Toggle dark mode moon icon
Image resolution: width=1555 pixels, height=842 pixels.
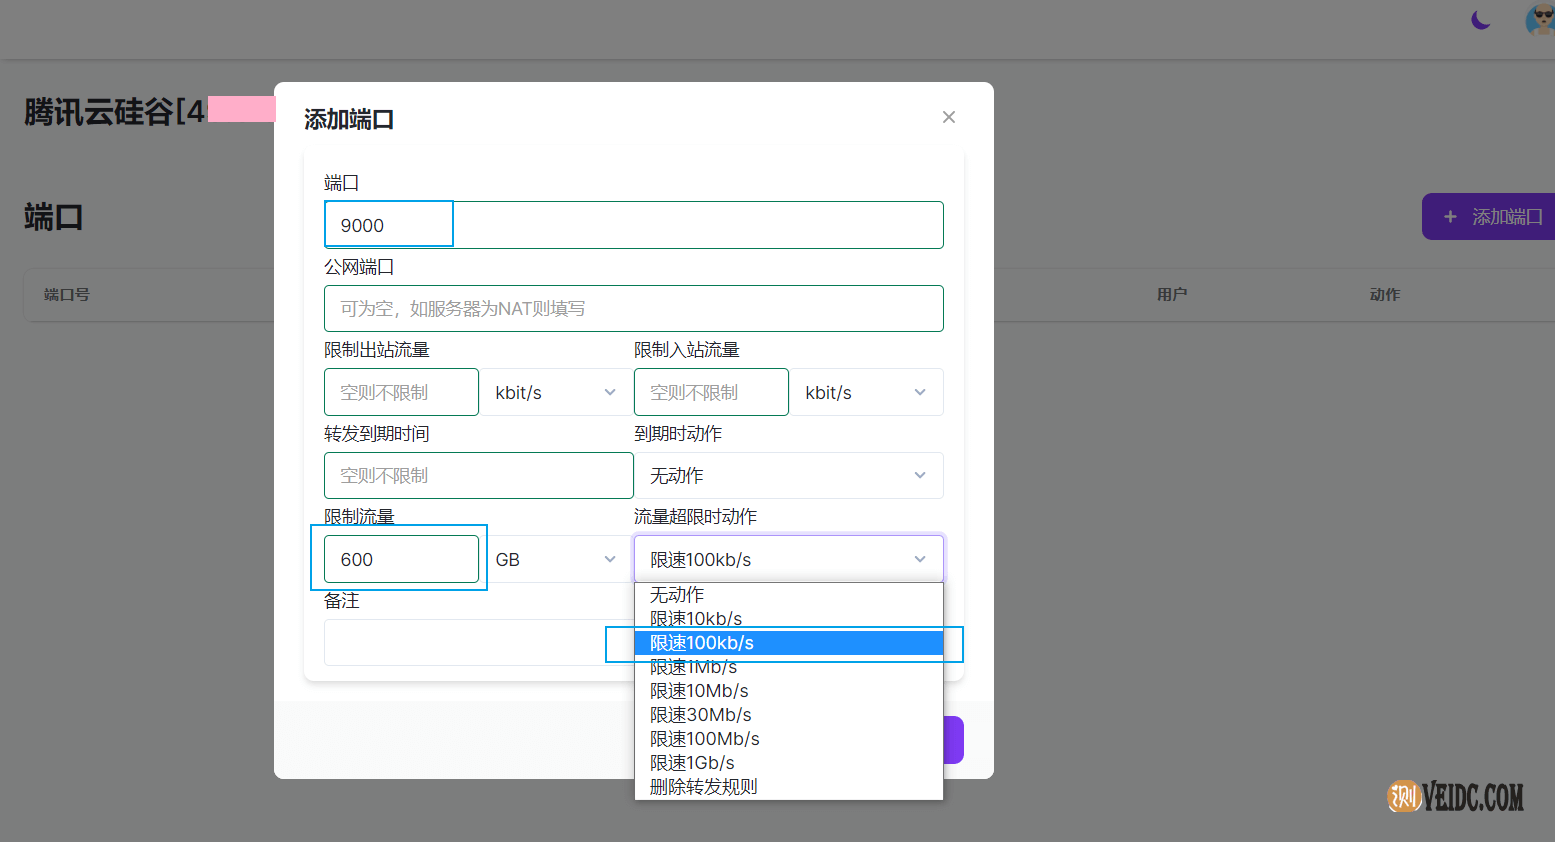1481,20
